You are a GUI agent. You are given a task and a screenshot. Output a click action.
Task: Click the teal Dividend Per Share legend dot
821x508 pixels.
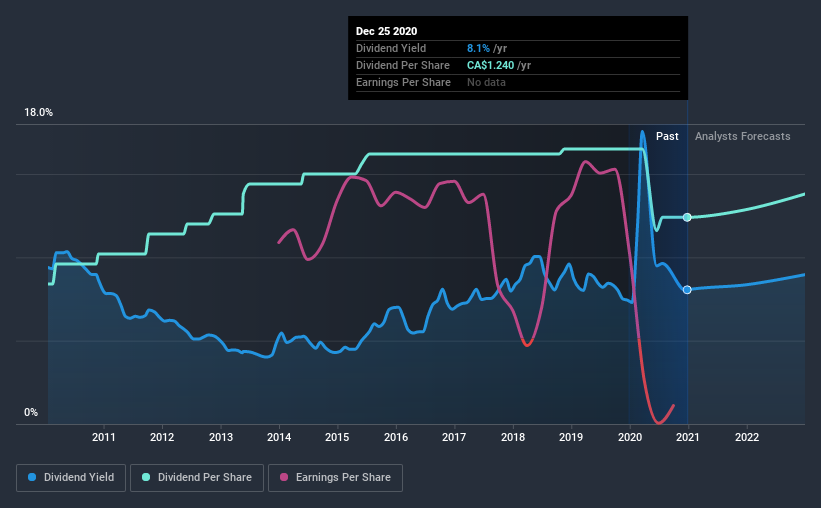(146, 477)
